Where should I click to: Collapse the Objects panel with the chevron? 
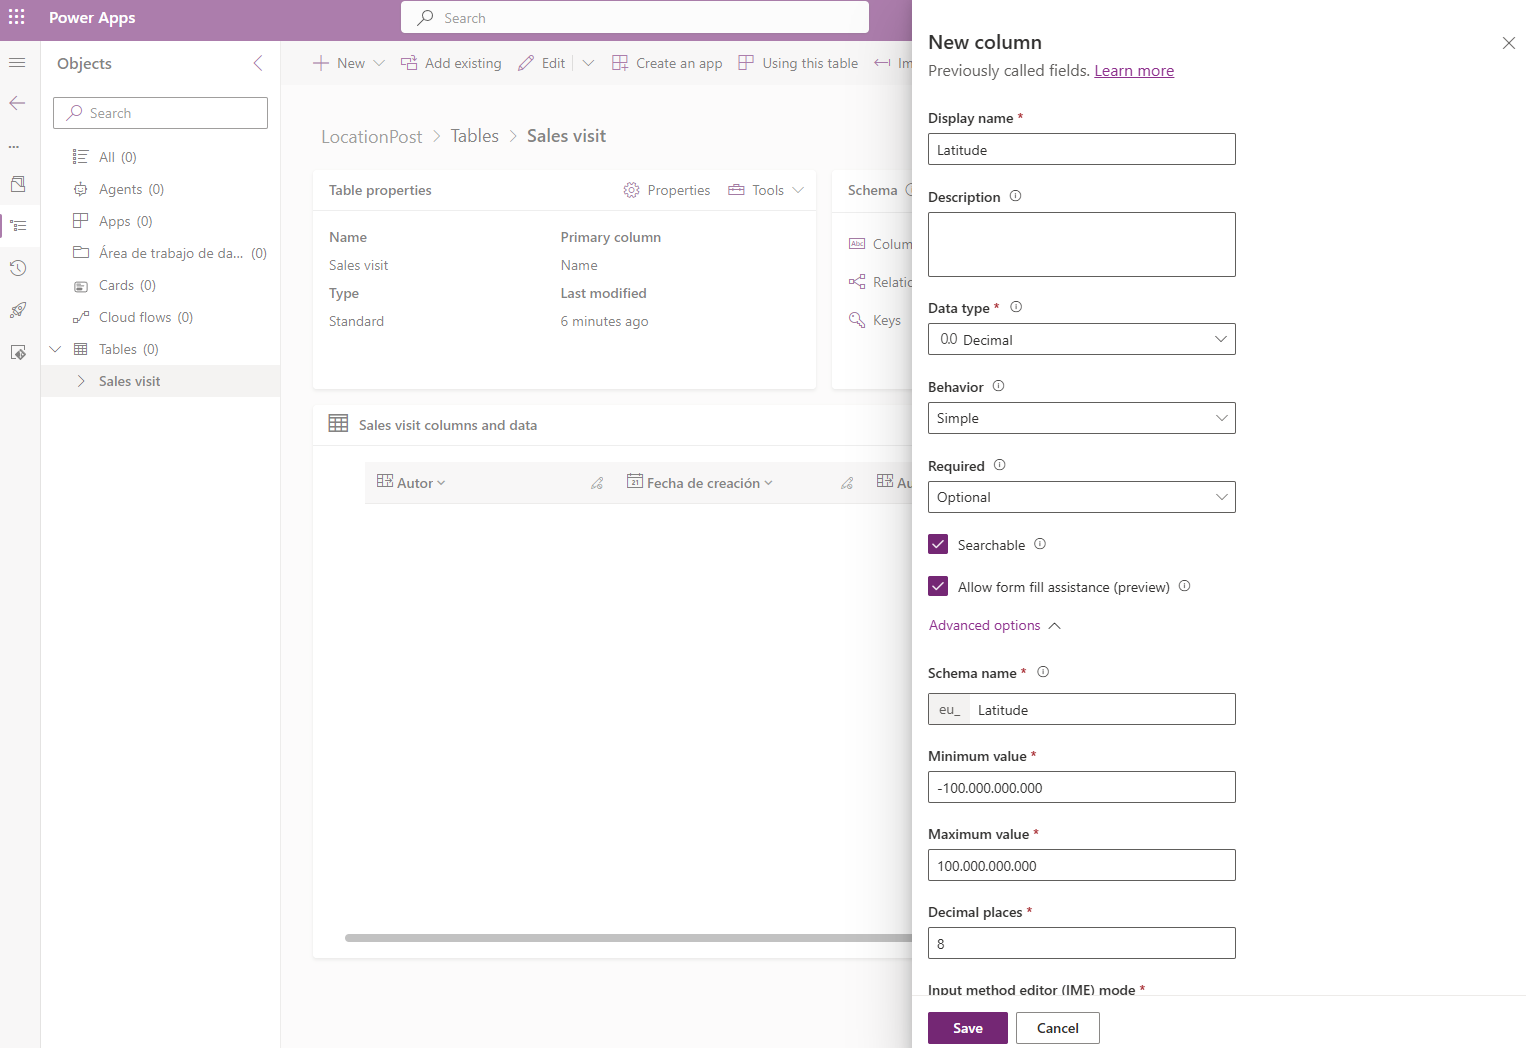pos(258,63)
